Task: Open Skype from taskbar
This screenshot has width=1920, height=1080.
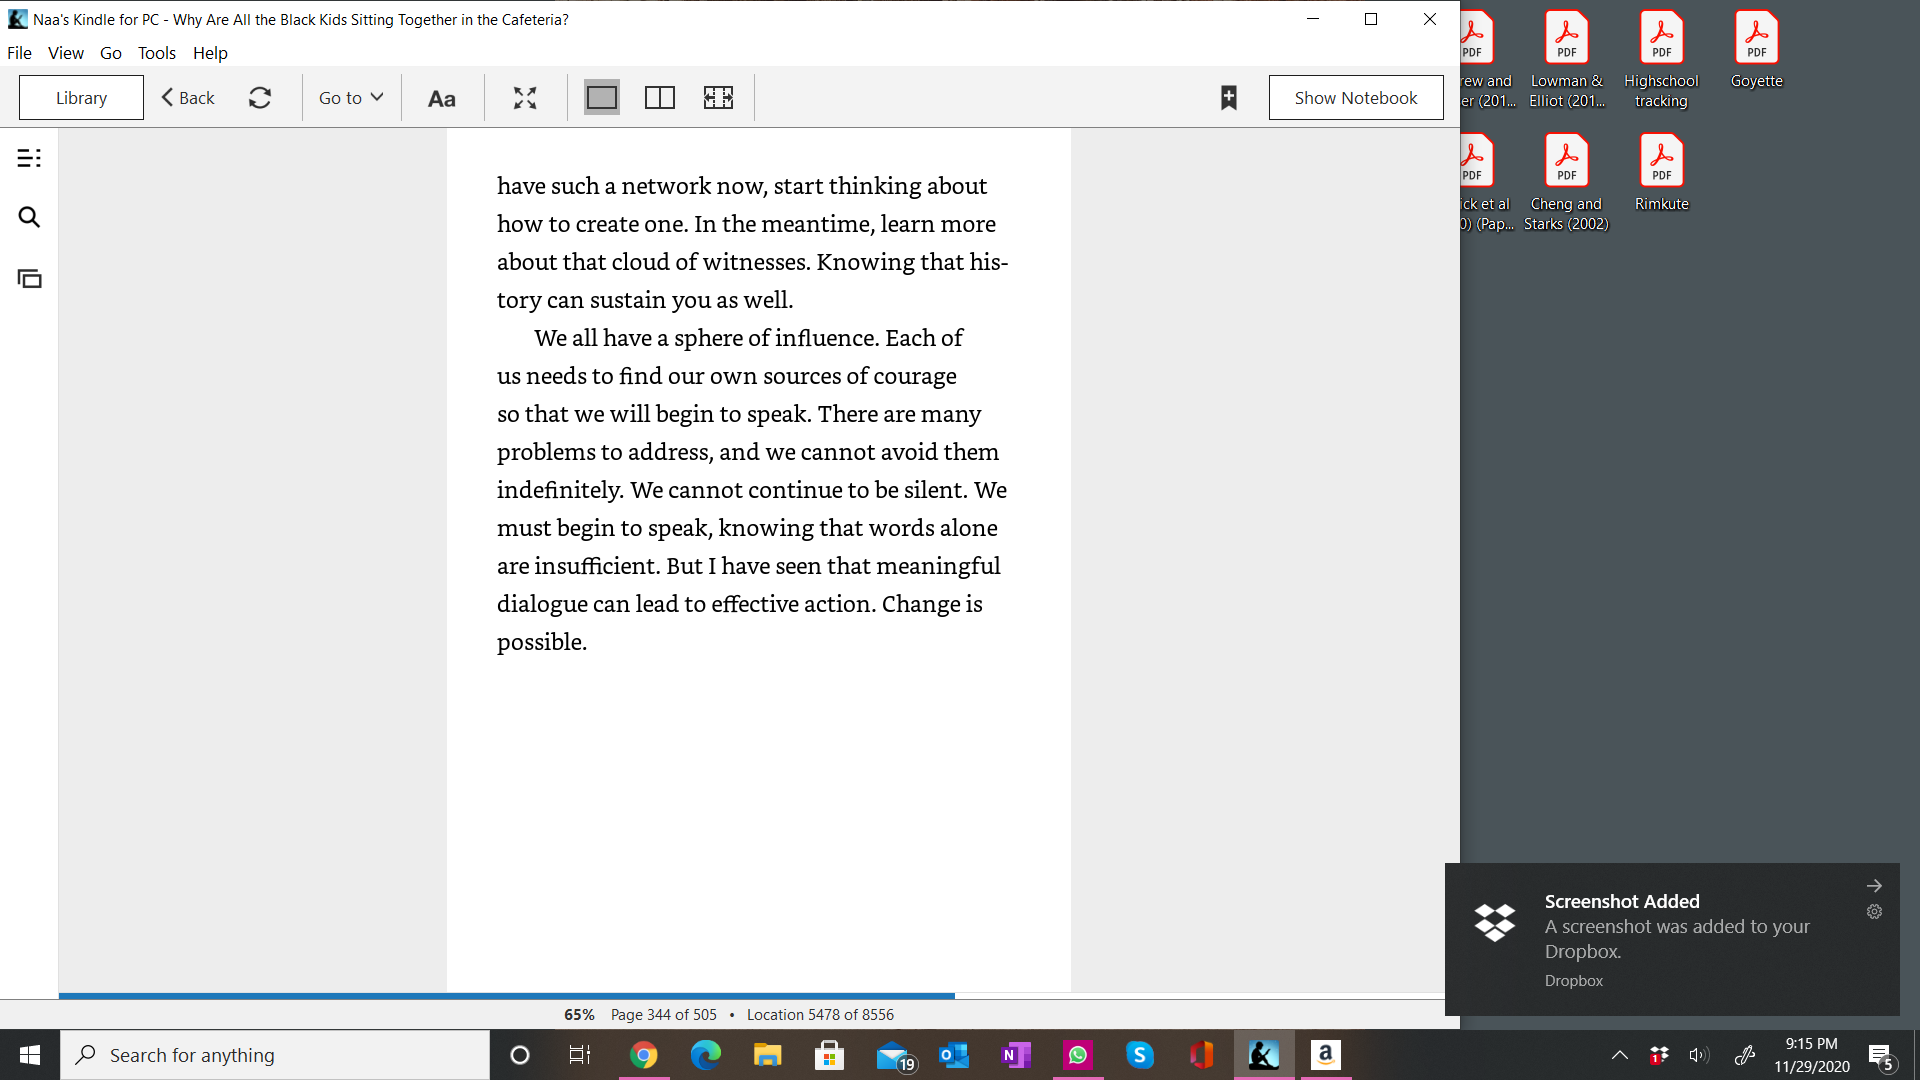Action: [1140, 1055]
